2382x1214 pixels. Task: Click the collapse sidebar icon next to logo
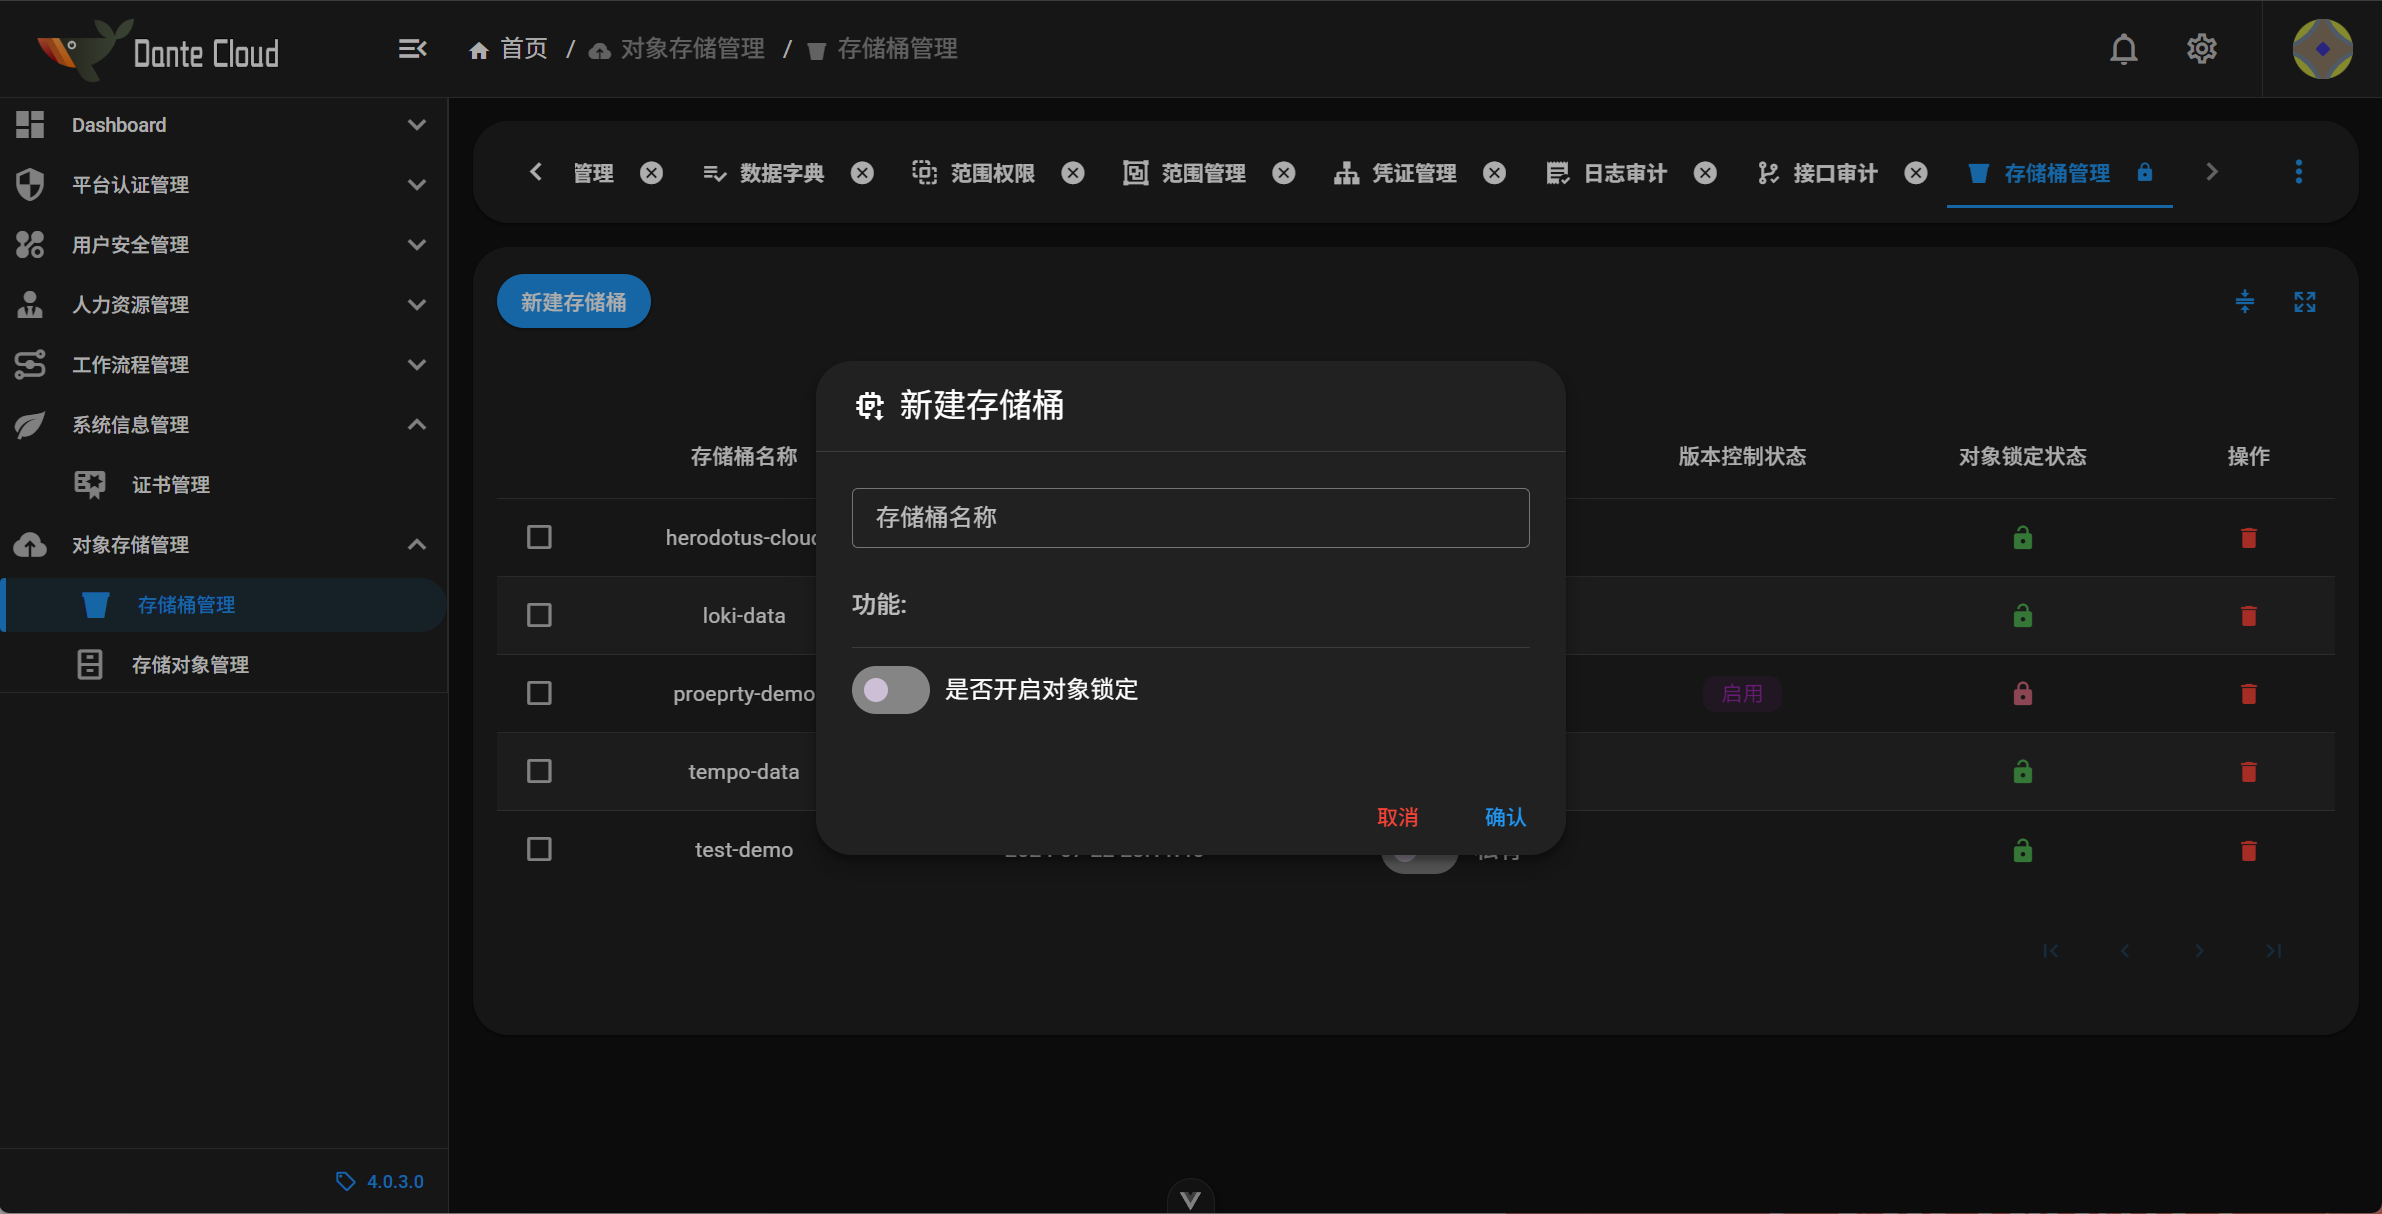(x=412, y=48)
